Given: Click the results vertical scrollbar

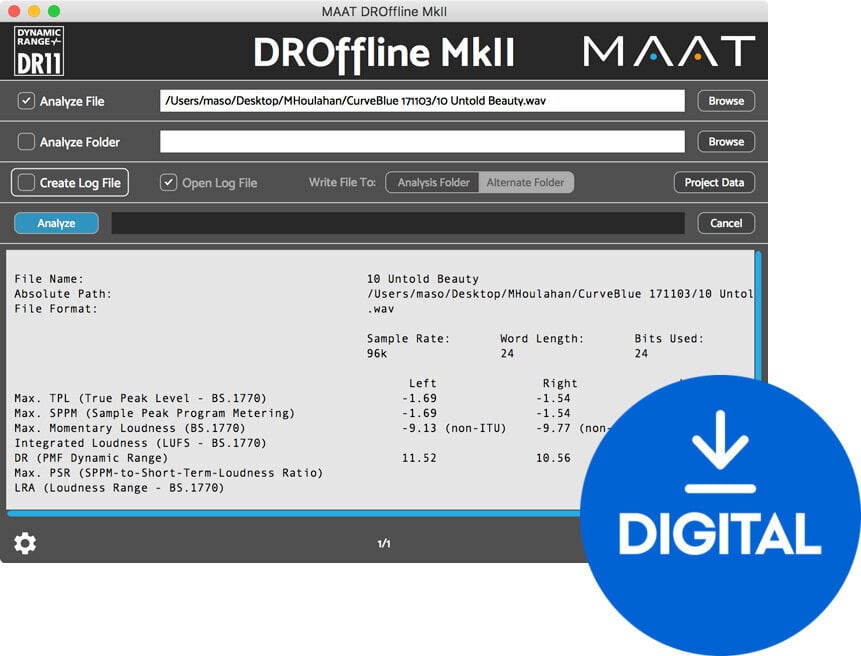Looking at the screenshot, I should coord(758,316).
